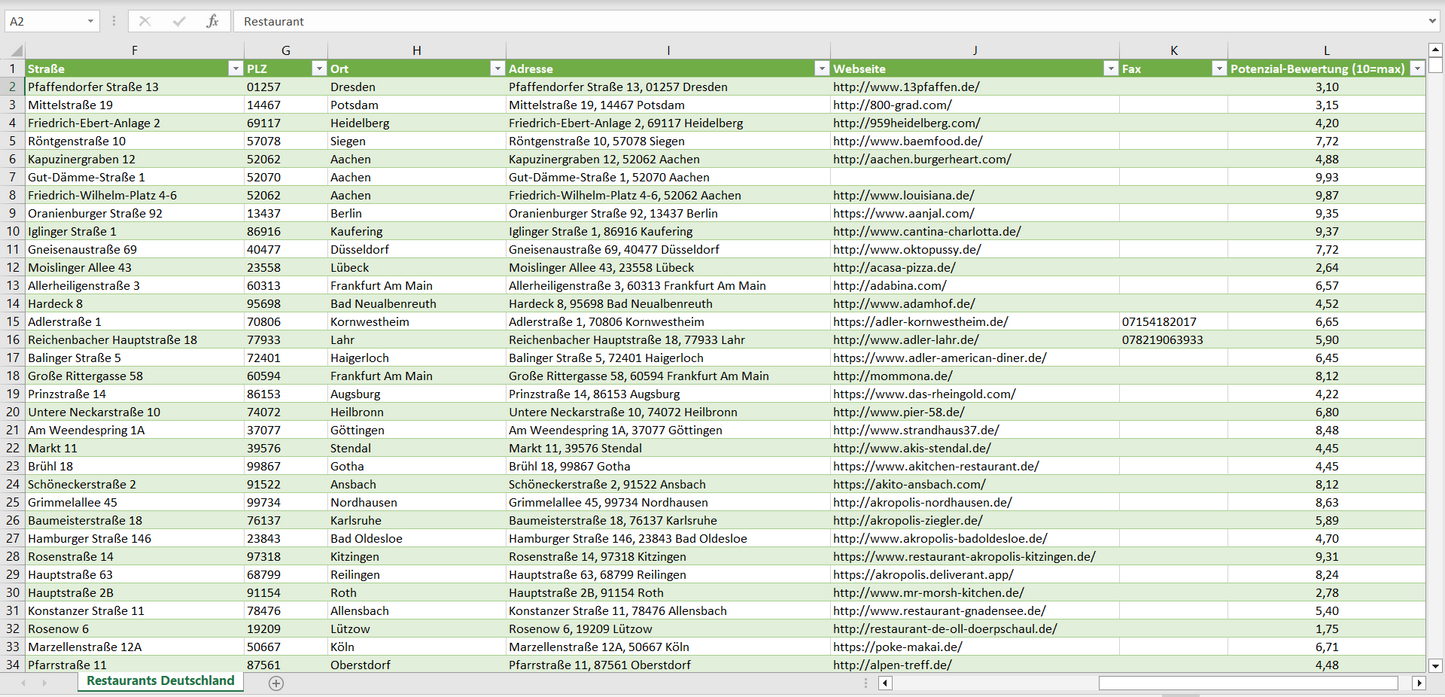Image resolution: width=1445 pixels, height=697 pixels.
Task: Click the horizontal scrollbar right arrow
Action: (x=1418, y=683)
